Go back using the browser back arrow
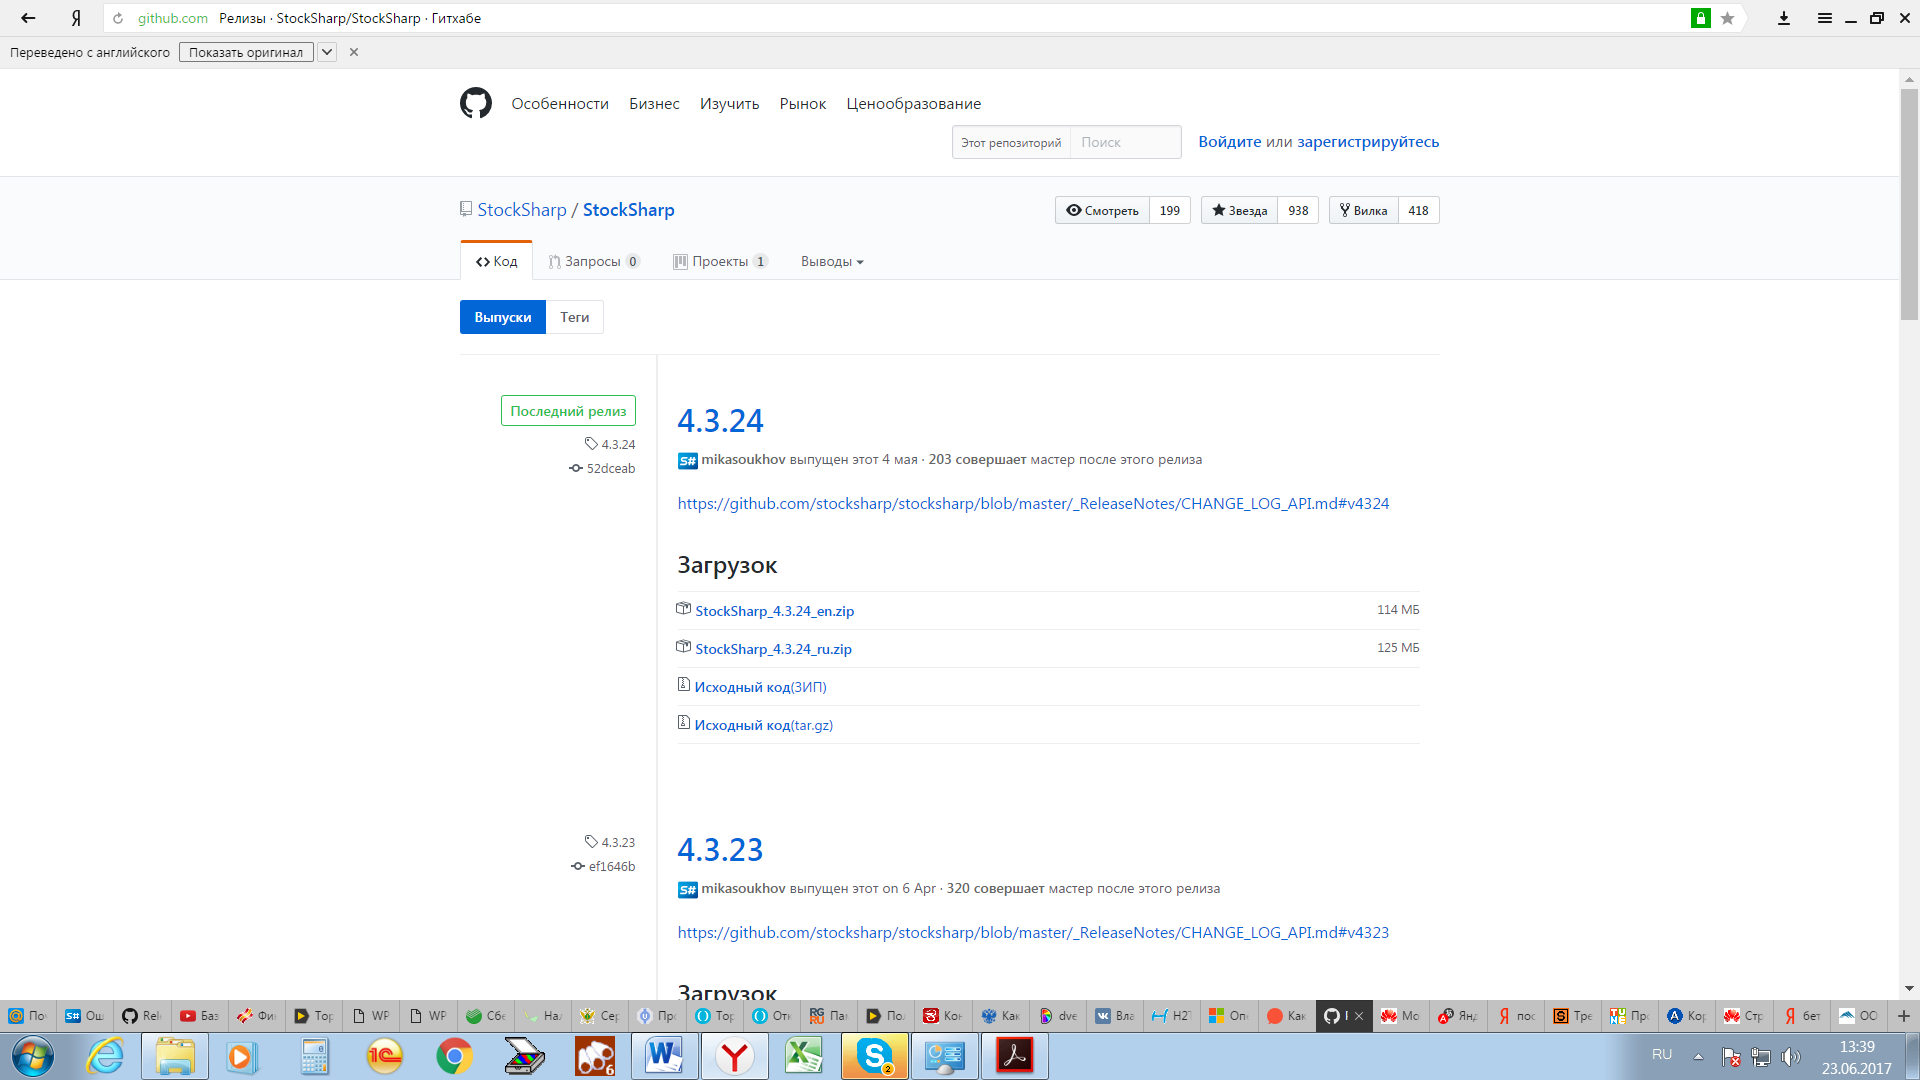The height and width of the screenshot is (1080, 1920). pyautogui.click(x=28, y=18)
